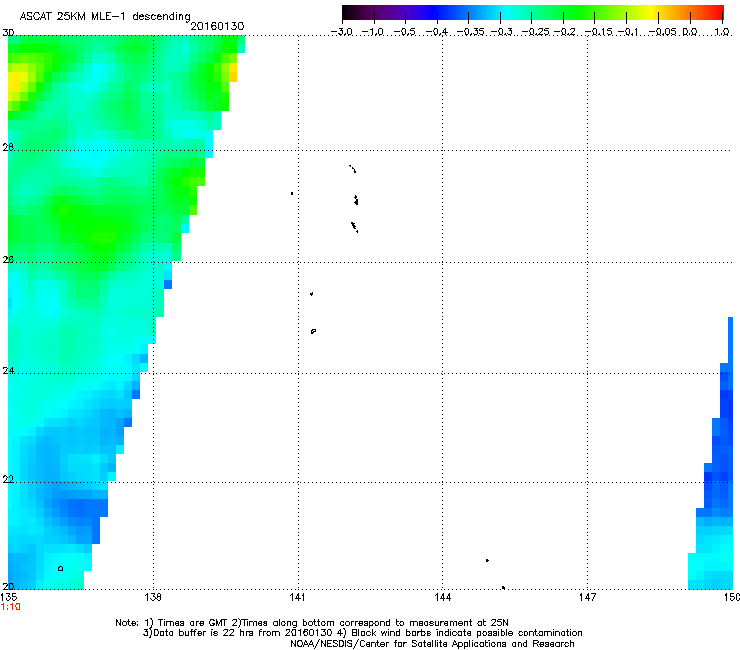Image resolution: width=740 pixels, height=650 pixels.
Task: Click the -1.0 color bar label
Action: [373, 32]
